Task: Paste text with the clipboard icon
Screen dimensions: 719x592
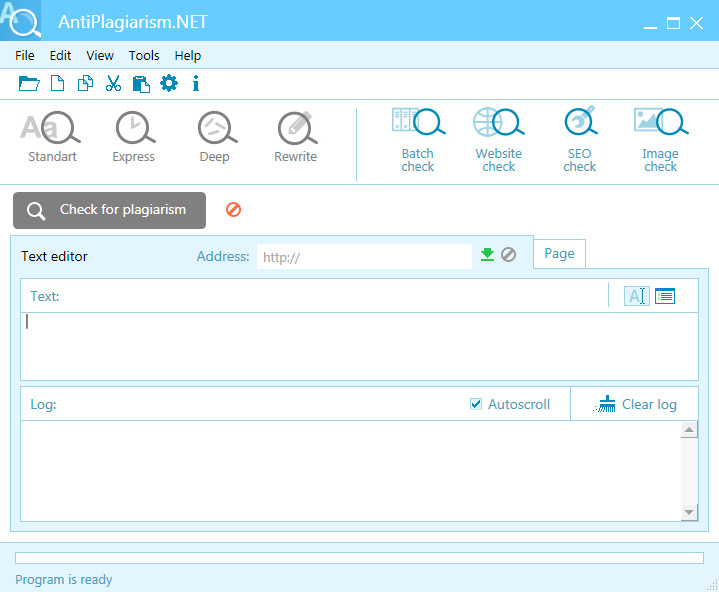Action: click(141, 84)
